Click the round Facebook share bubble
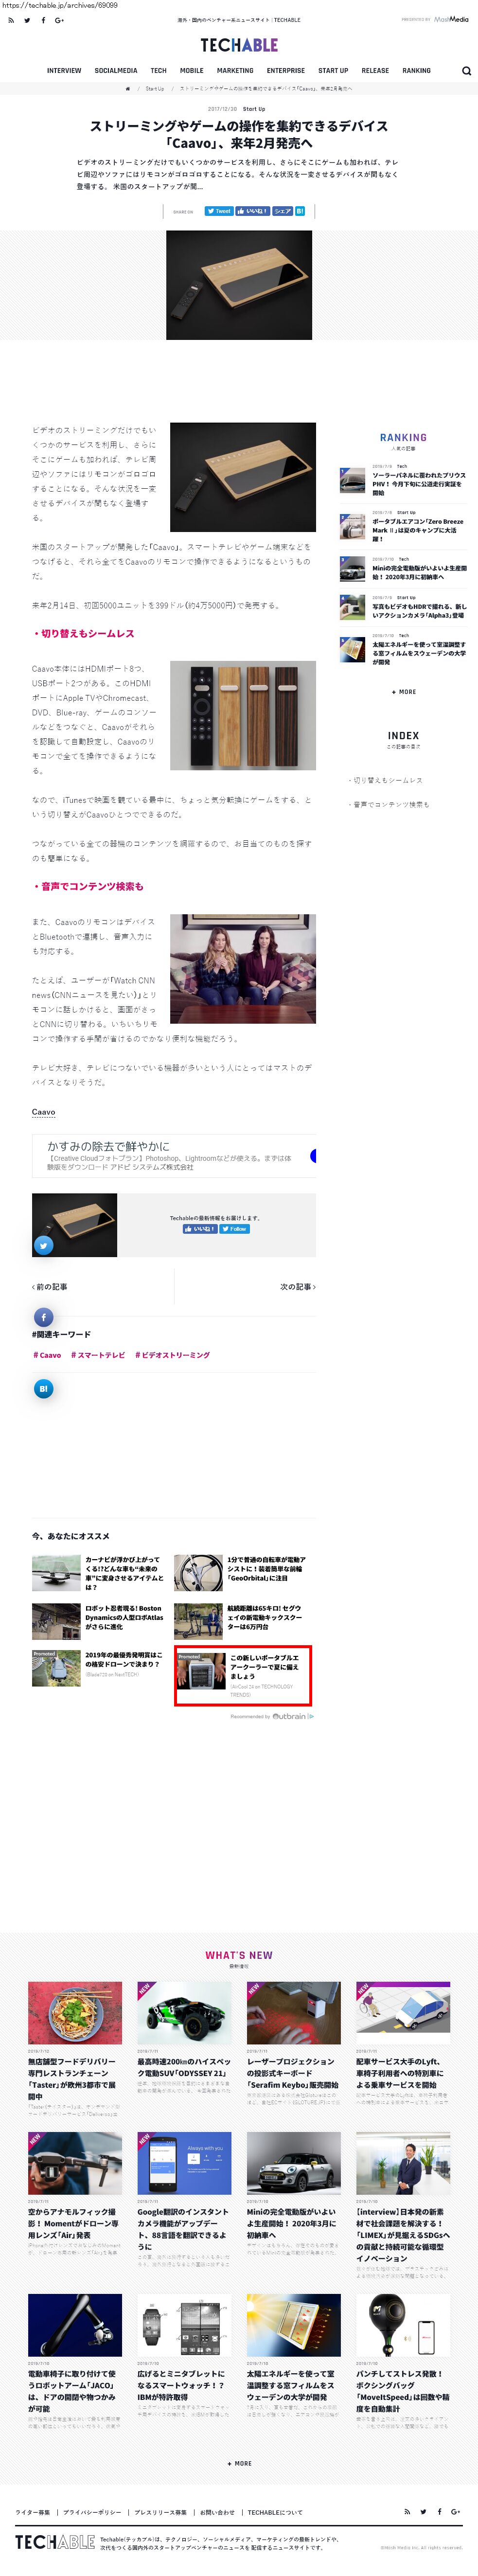This screenshot has width=478, height=2576. 43,1317
